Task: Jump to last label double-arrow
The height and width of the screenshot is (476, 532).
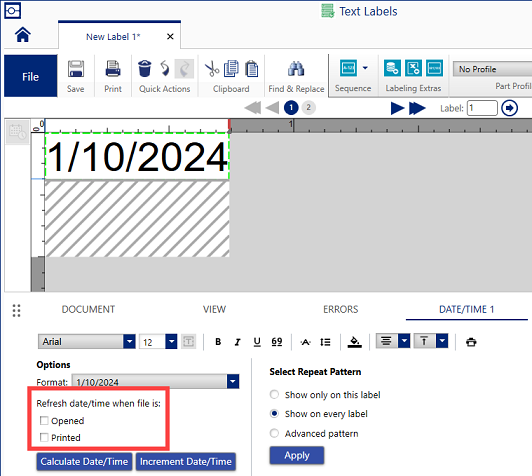Action: tap(417, 108)
